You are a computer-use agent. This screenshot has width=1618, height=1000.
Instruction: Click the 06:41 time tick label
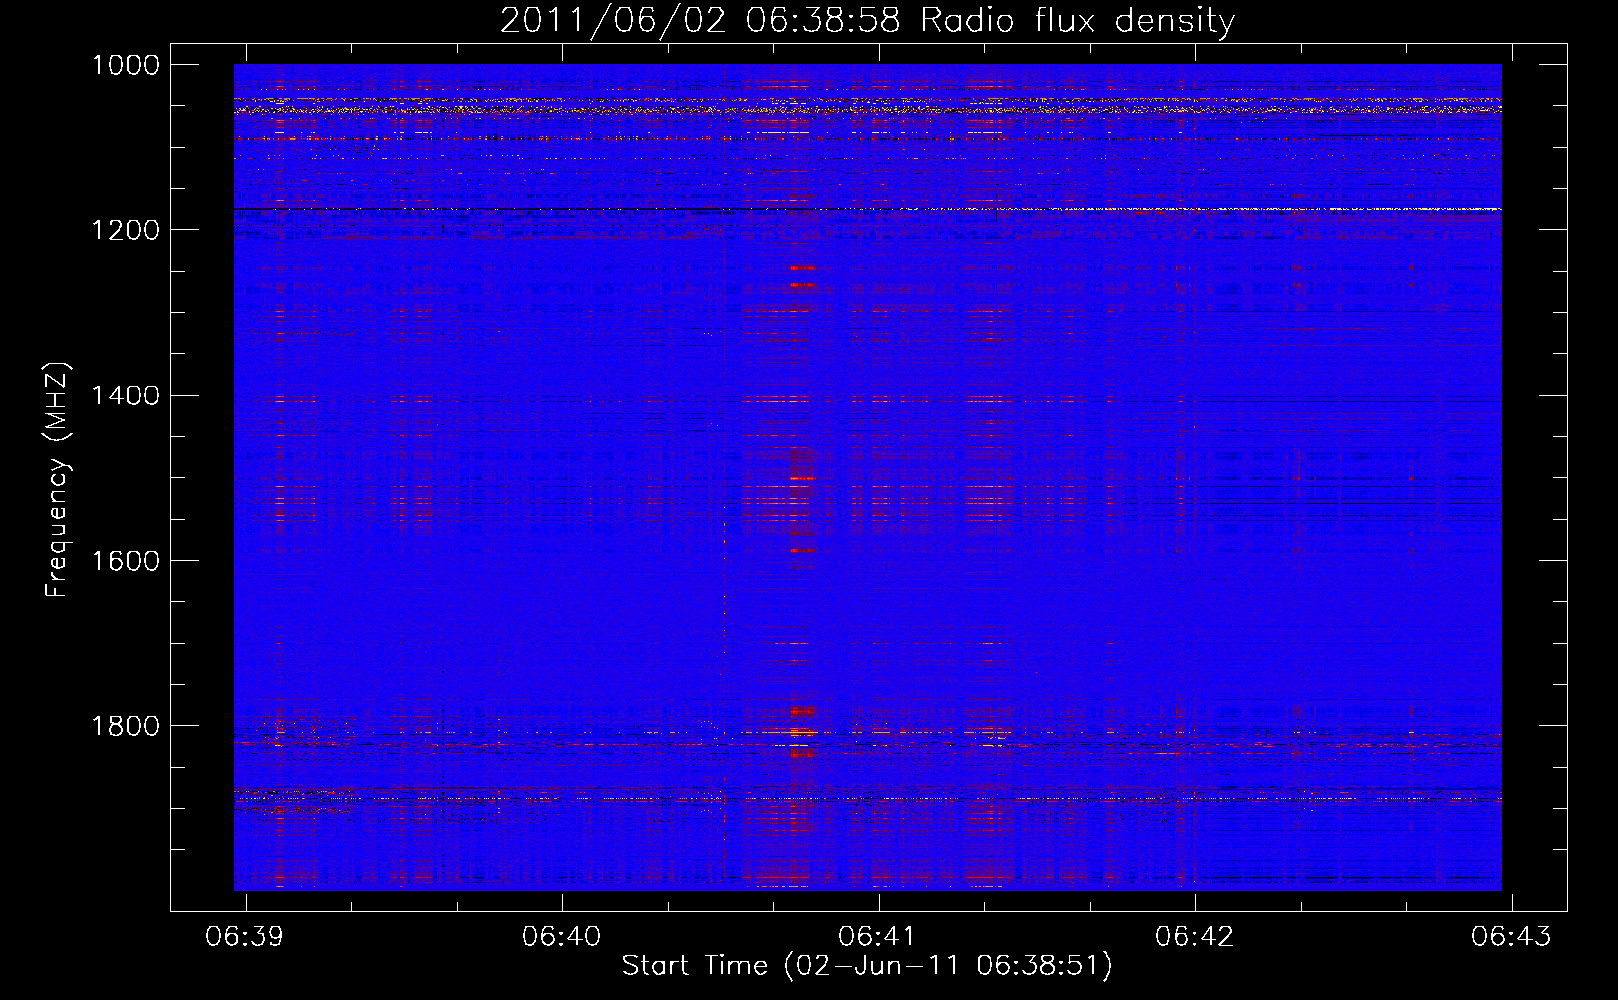[x=878, y=936]
